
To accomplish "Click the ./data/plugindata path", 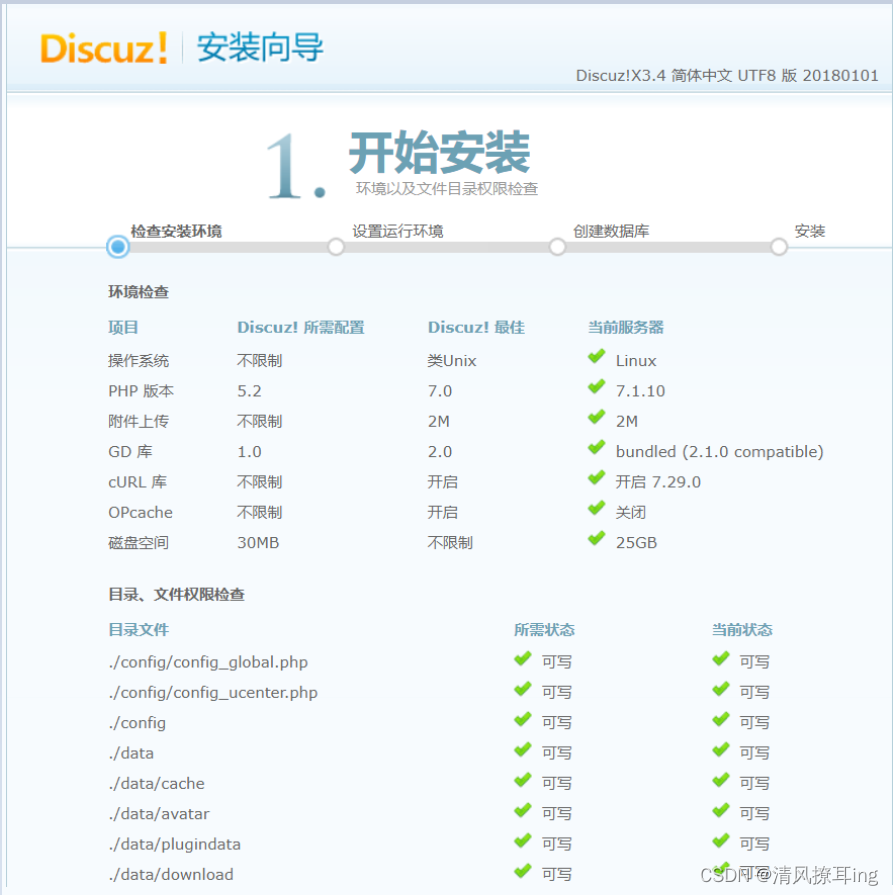I will tap(174, 844).
